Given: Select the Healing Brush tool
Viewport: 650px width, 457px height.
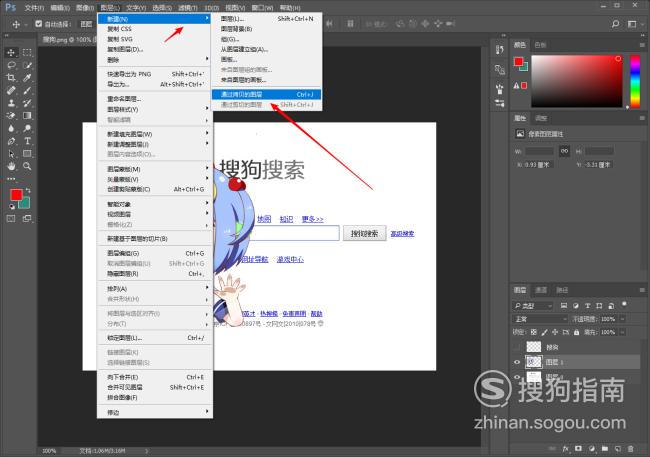Looking at the screenshot, I should click(11, 90).
